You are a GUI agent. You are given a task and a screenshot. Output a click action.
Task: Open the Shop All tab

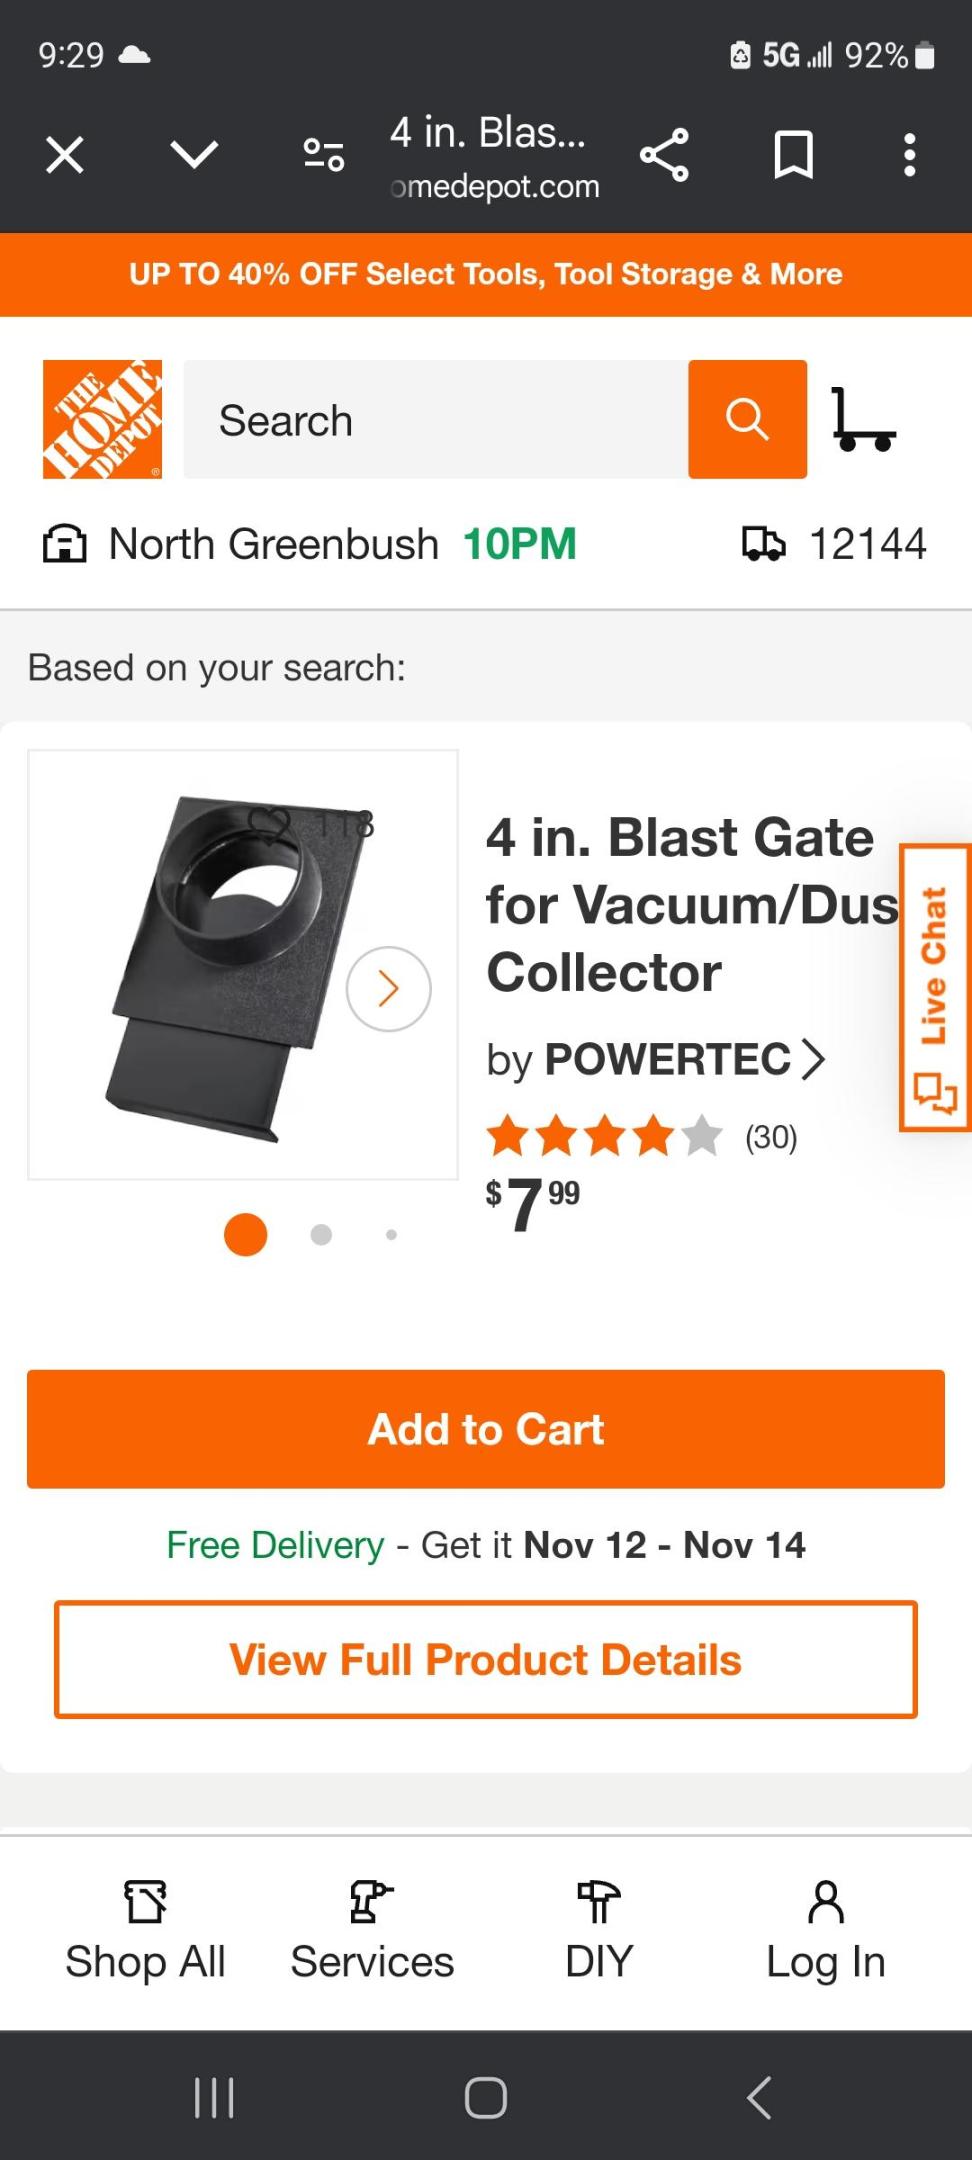145,1932
